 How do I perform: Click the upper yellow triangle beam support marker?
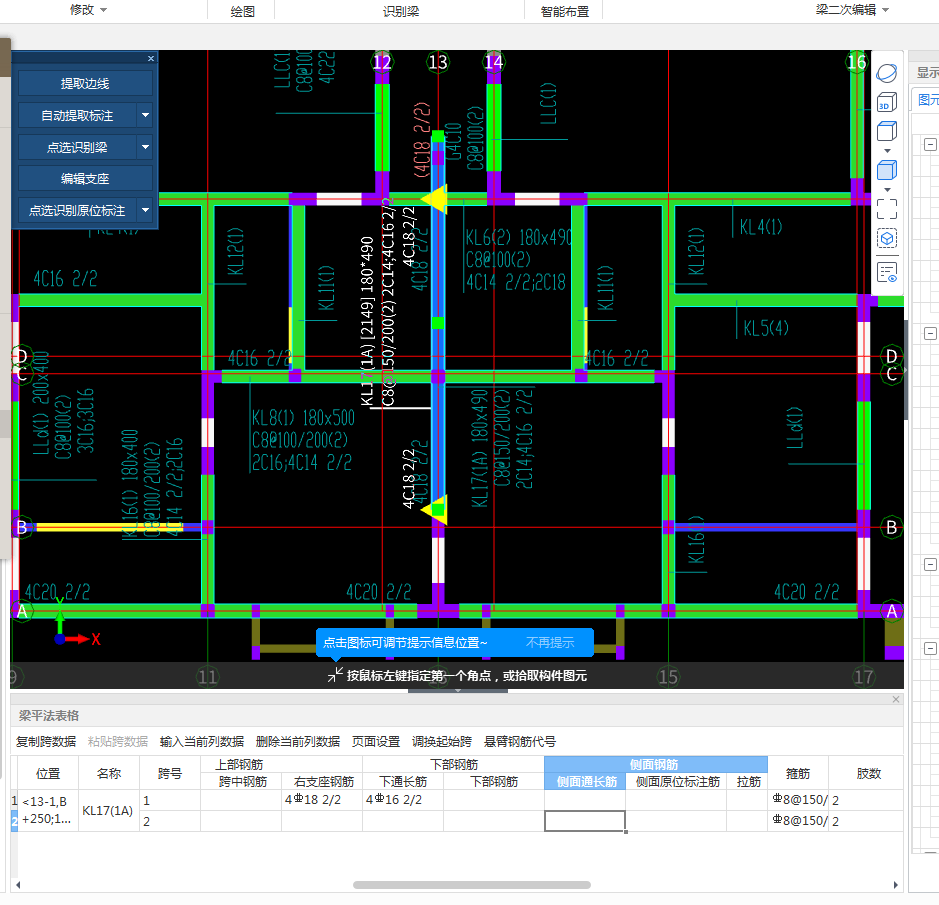pyautogui.click(x=435, y=199)
